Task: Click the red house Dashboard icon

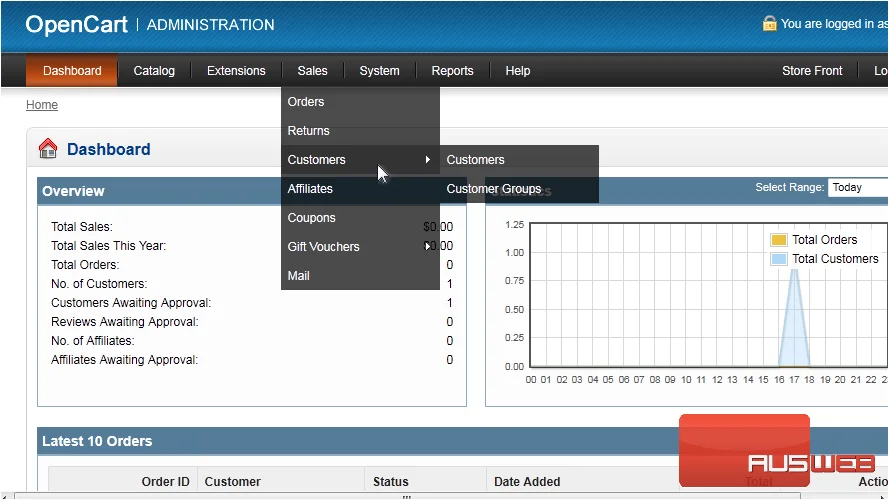Action: pos(48,149)
